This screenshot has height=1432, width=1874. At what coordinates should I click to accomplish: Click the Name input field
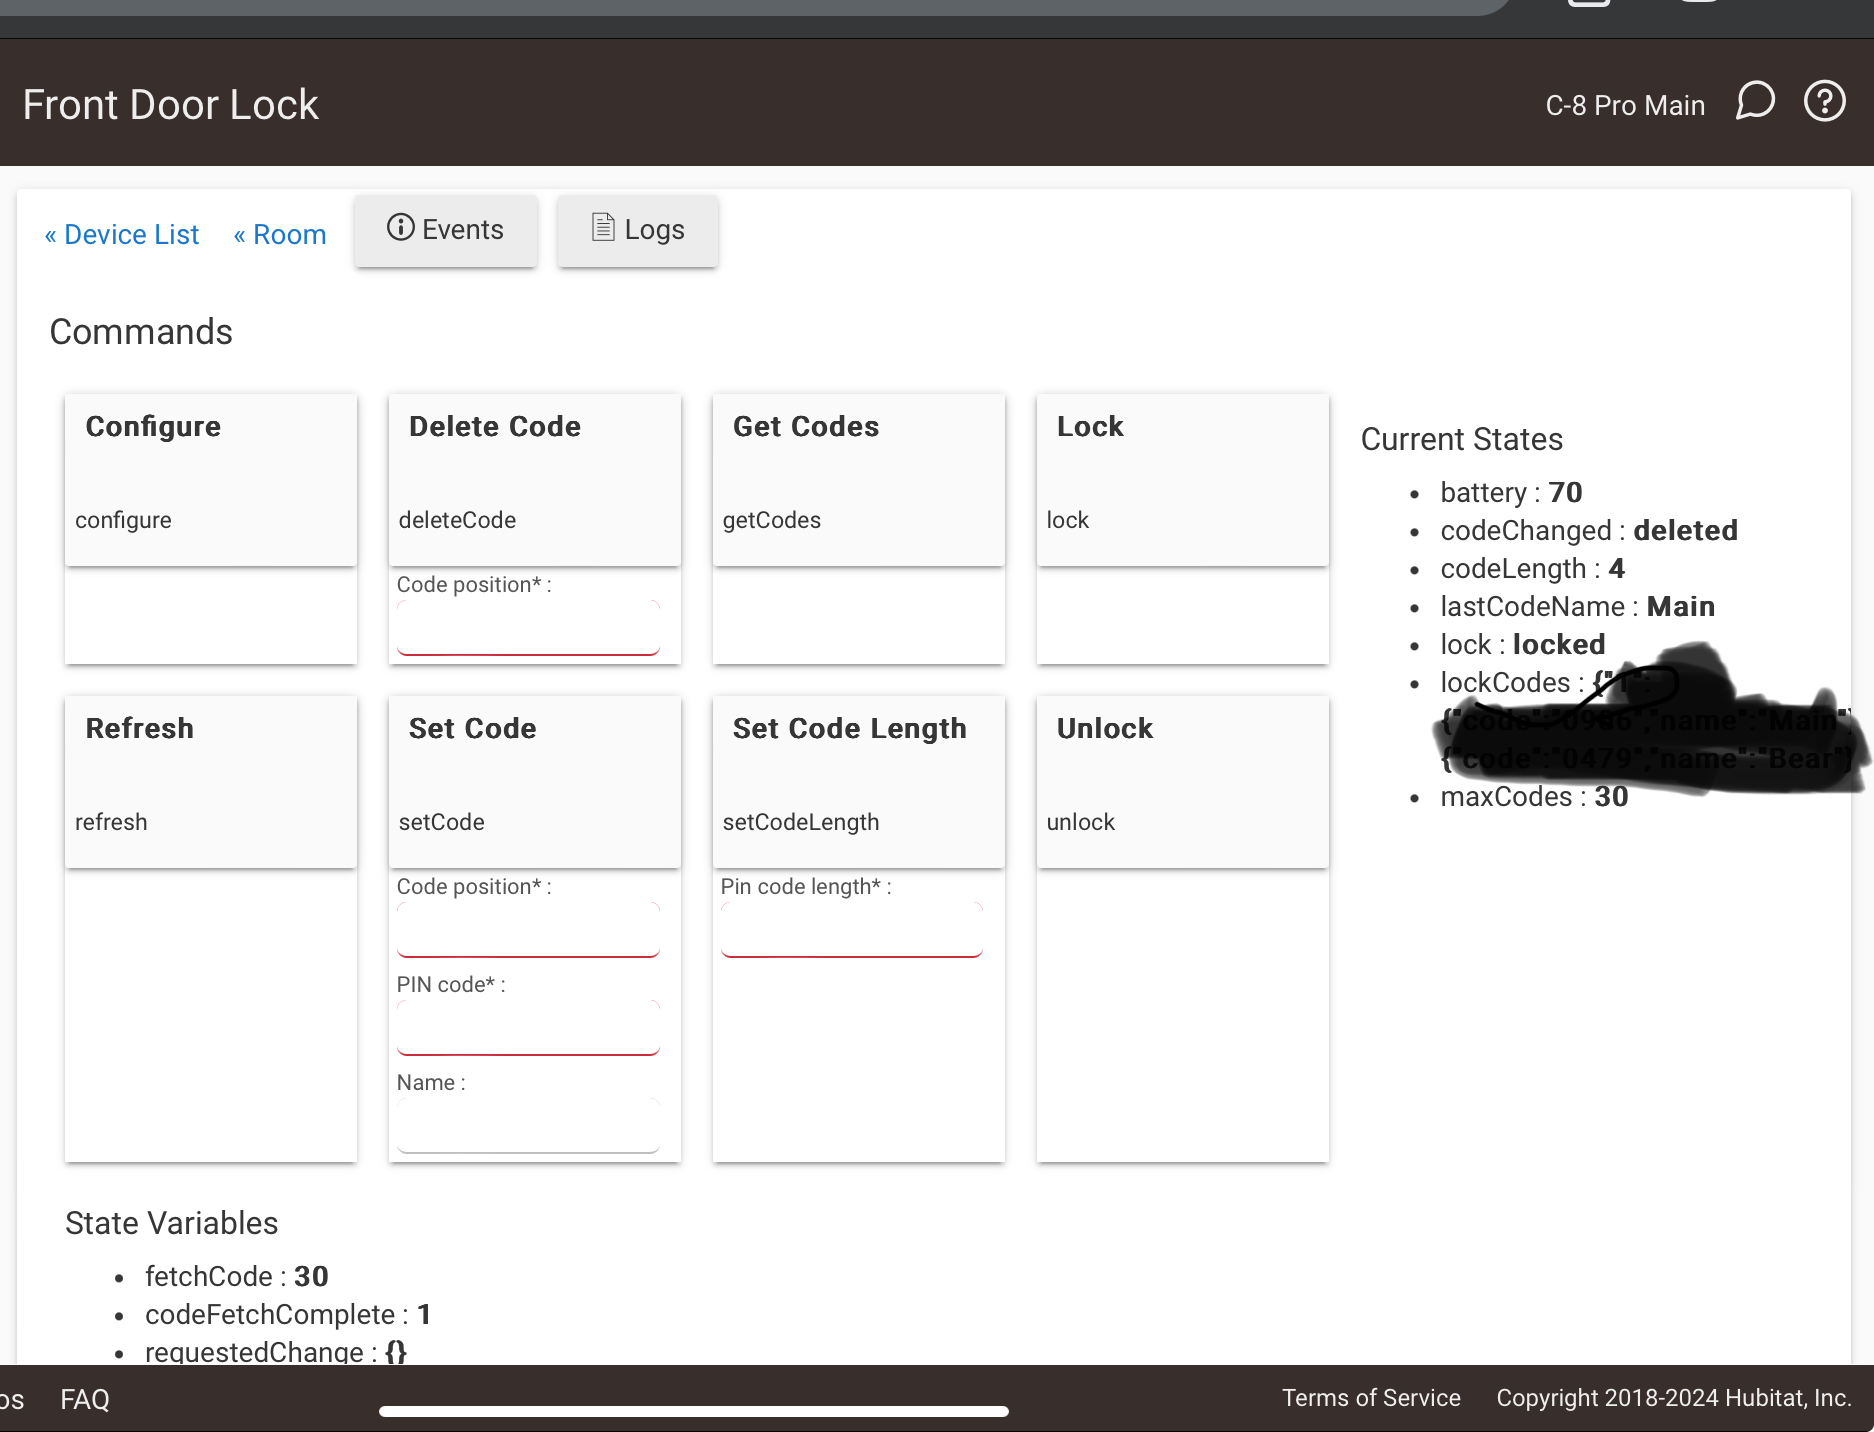pos(528,1127)
